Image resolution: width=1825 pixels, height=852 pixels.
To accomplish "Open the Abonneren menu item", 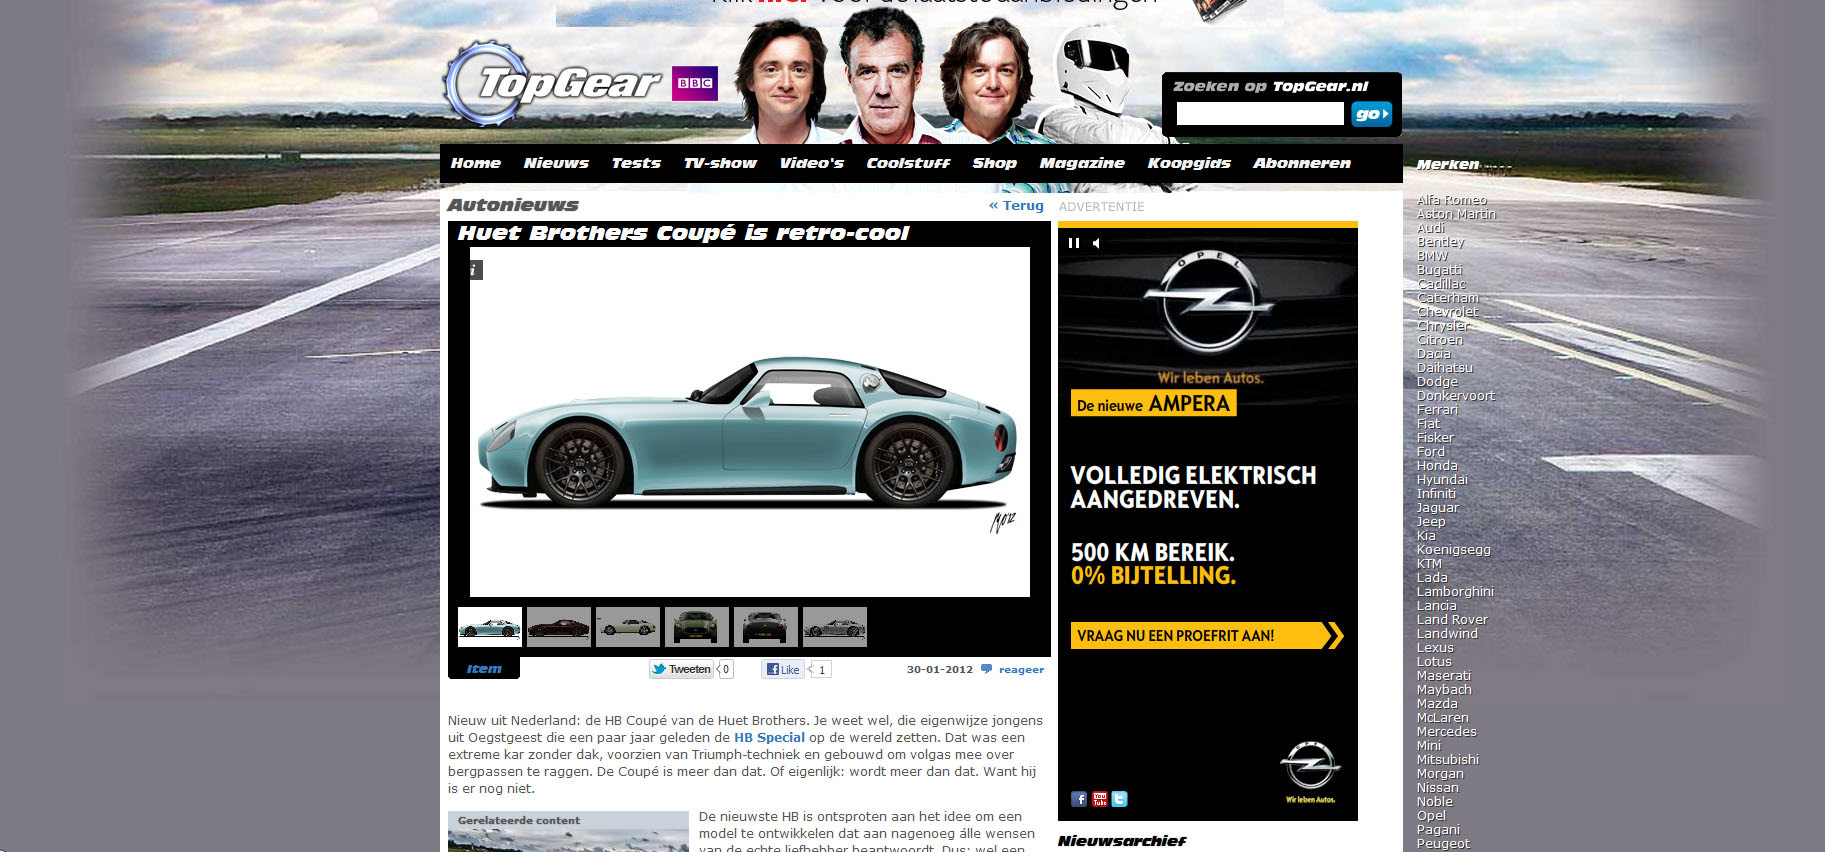I will point(1302,163).
